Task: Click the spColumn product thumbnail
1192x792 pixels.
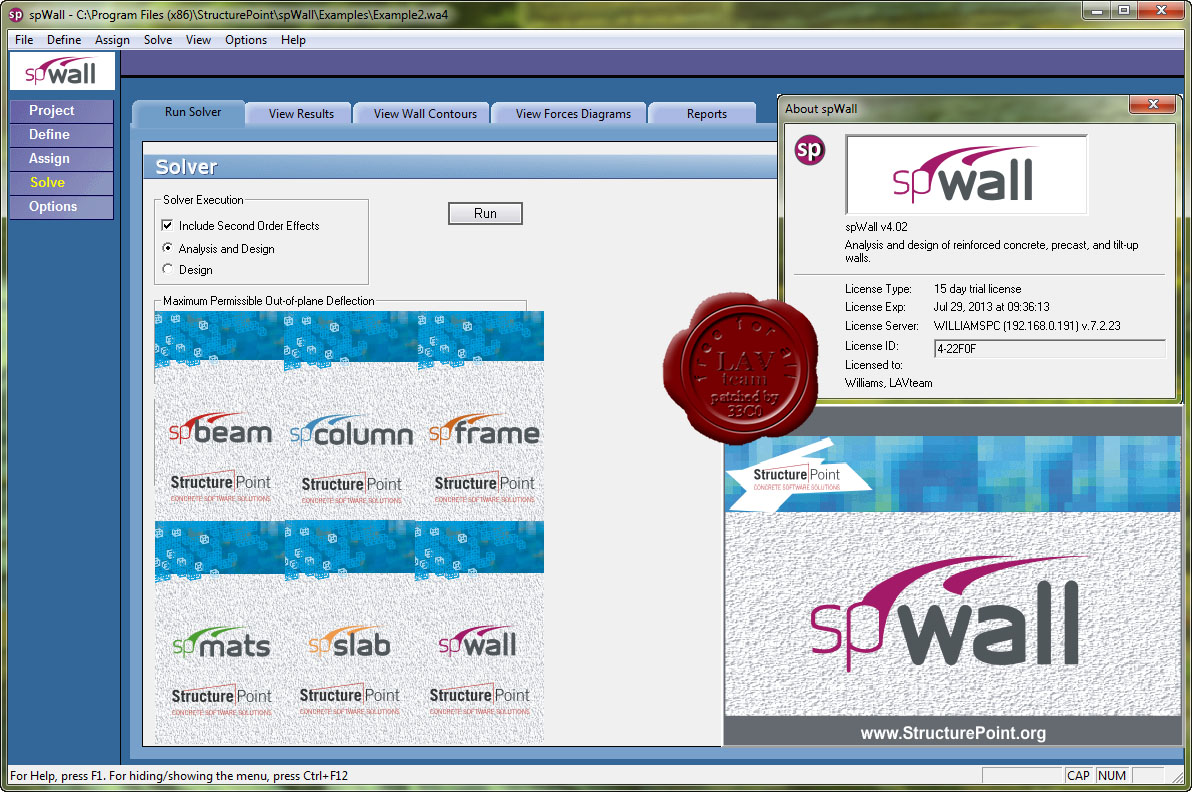Action: [350, 414]
